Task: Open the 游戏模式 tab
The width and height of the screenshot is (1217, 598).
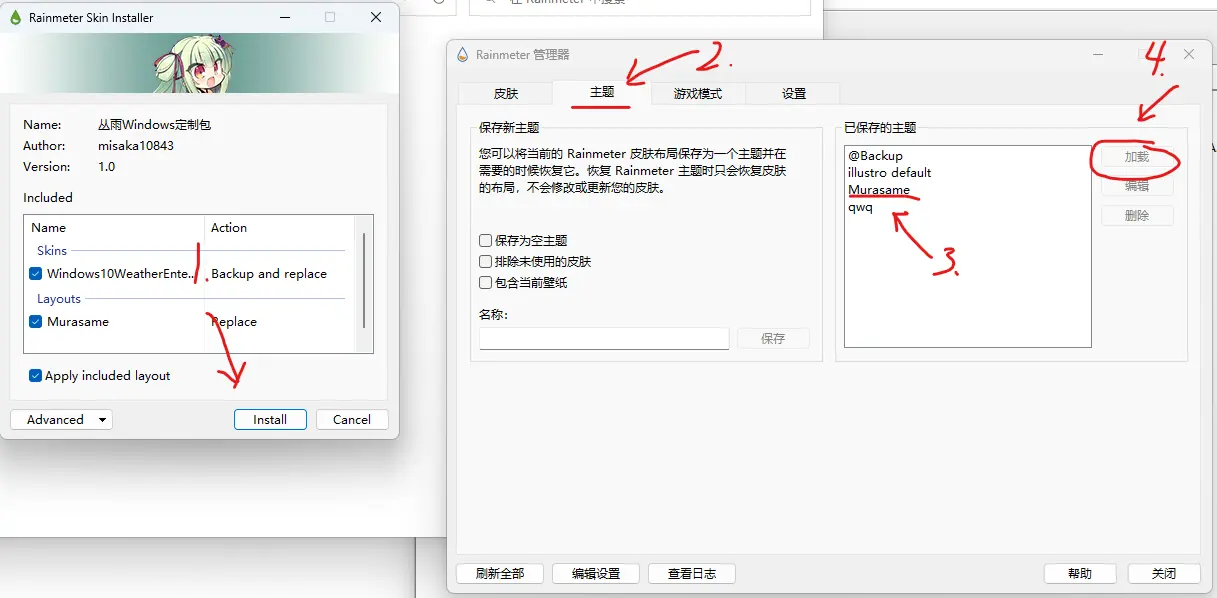Action: (x=697, y=94)
